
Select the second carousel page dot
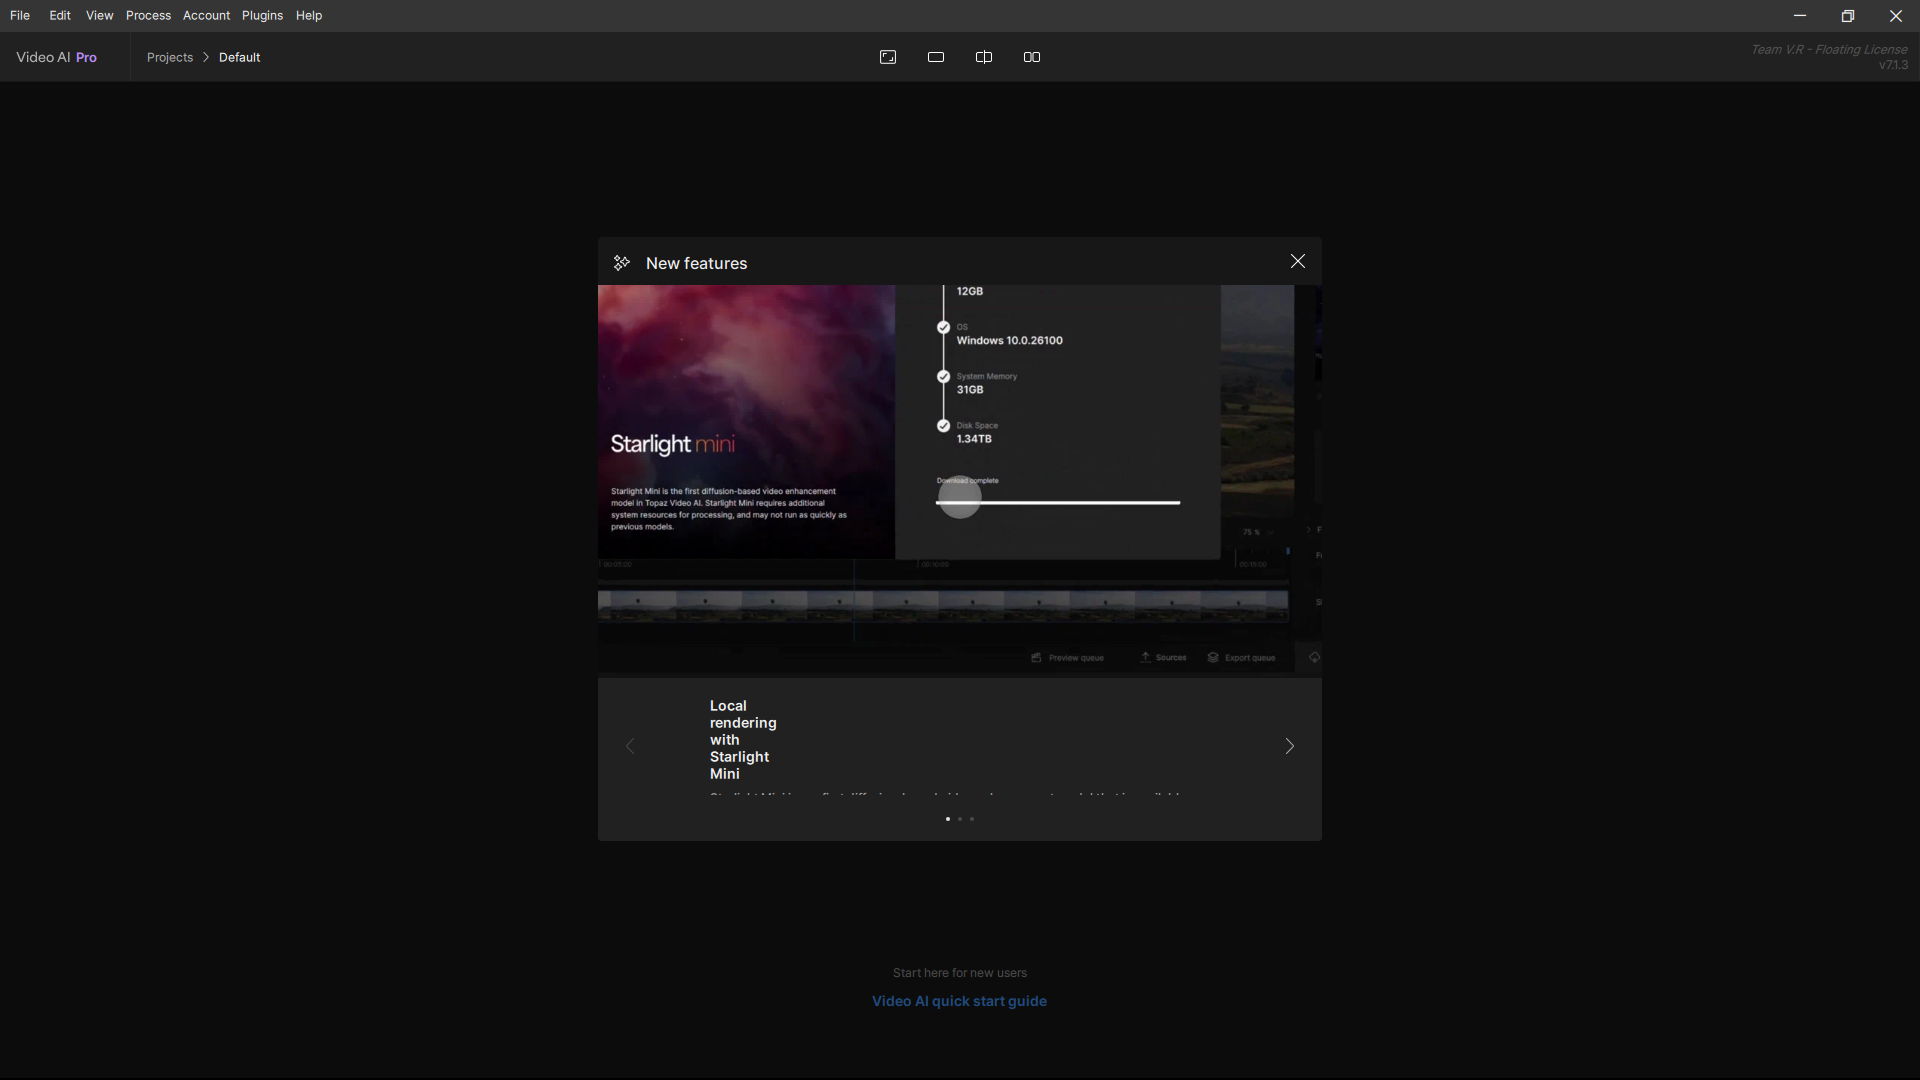[960, 819]
